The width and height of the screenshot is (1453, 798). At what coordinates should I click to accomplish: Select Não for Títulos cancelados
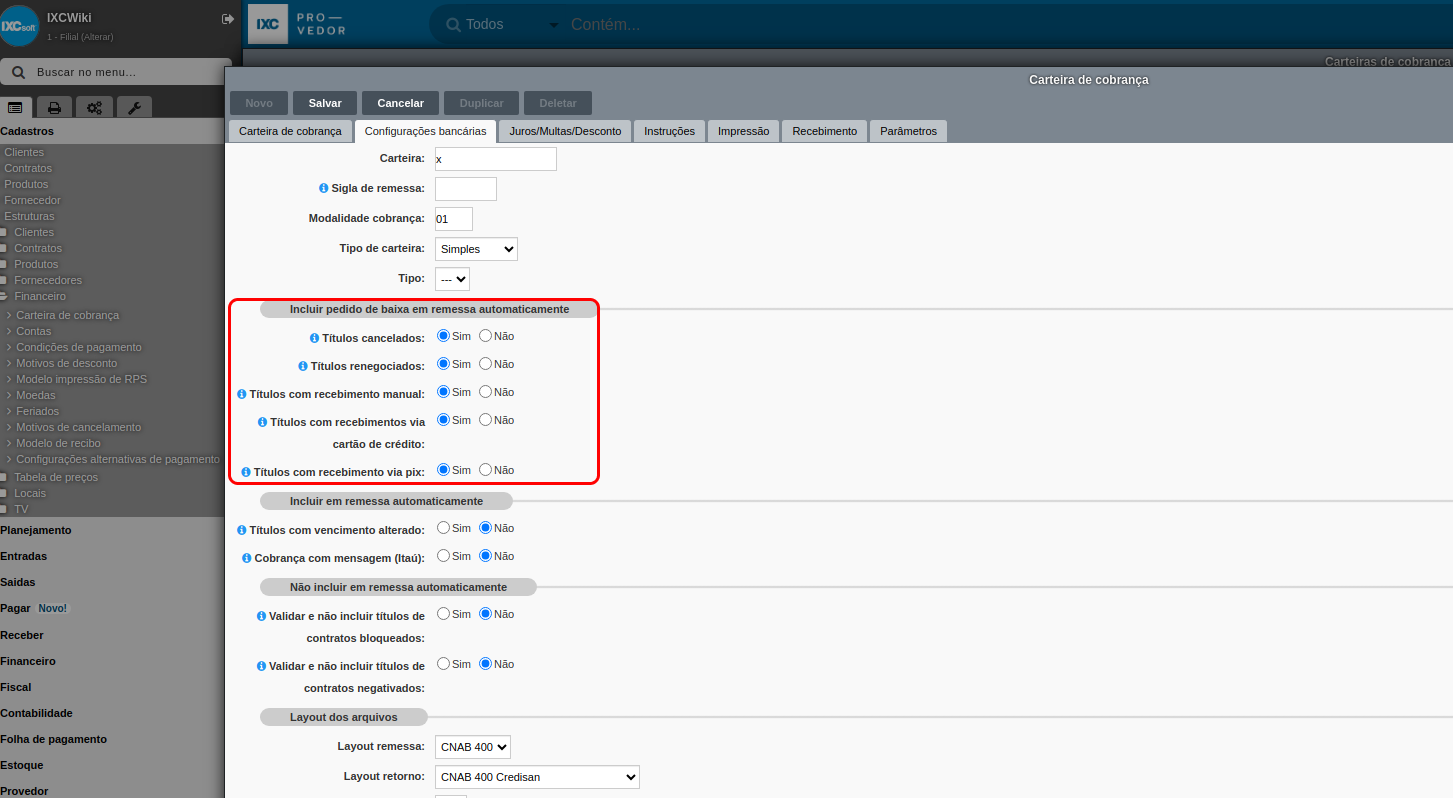485,336
